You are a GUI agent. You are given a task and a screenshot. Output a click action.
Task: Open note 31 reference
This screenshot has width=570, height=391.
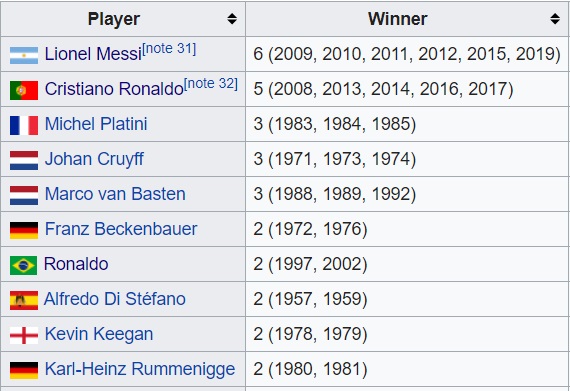[x=169, y=49]
